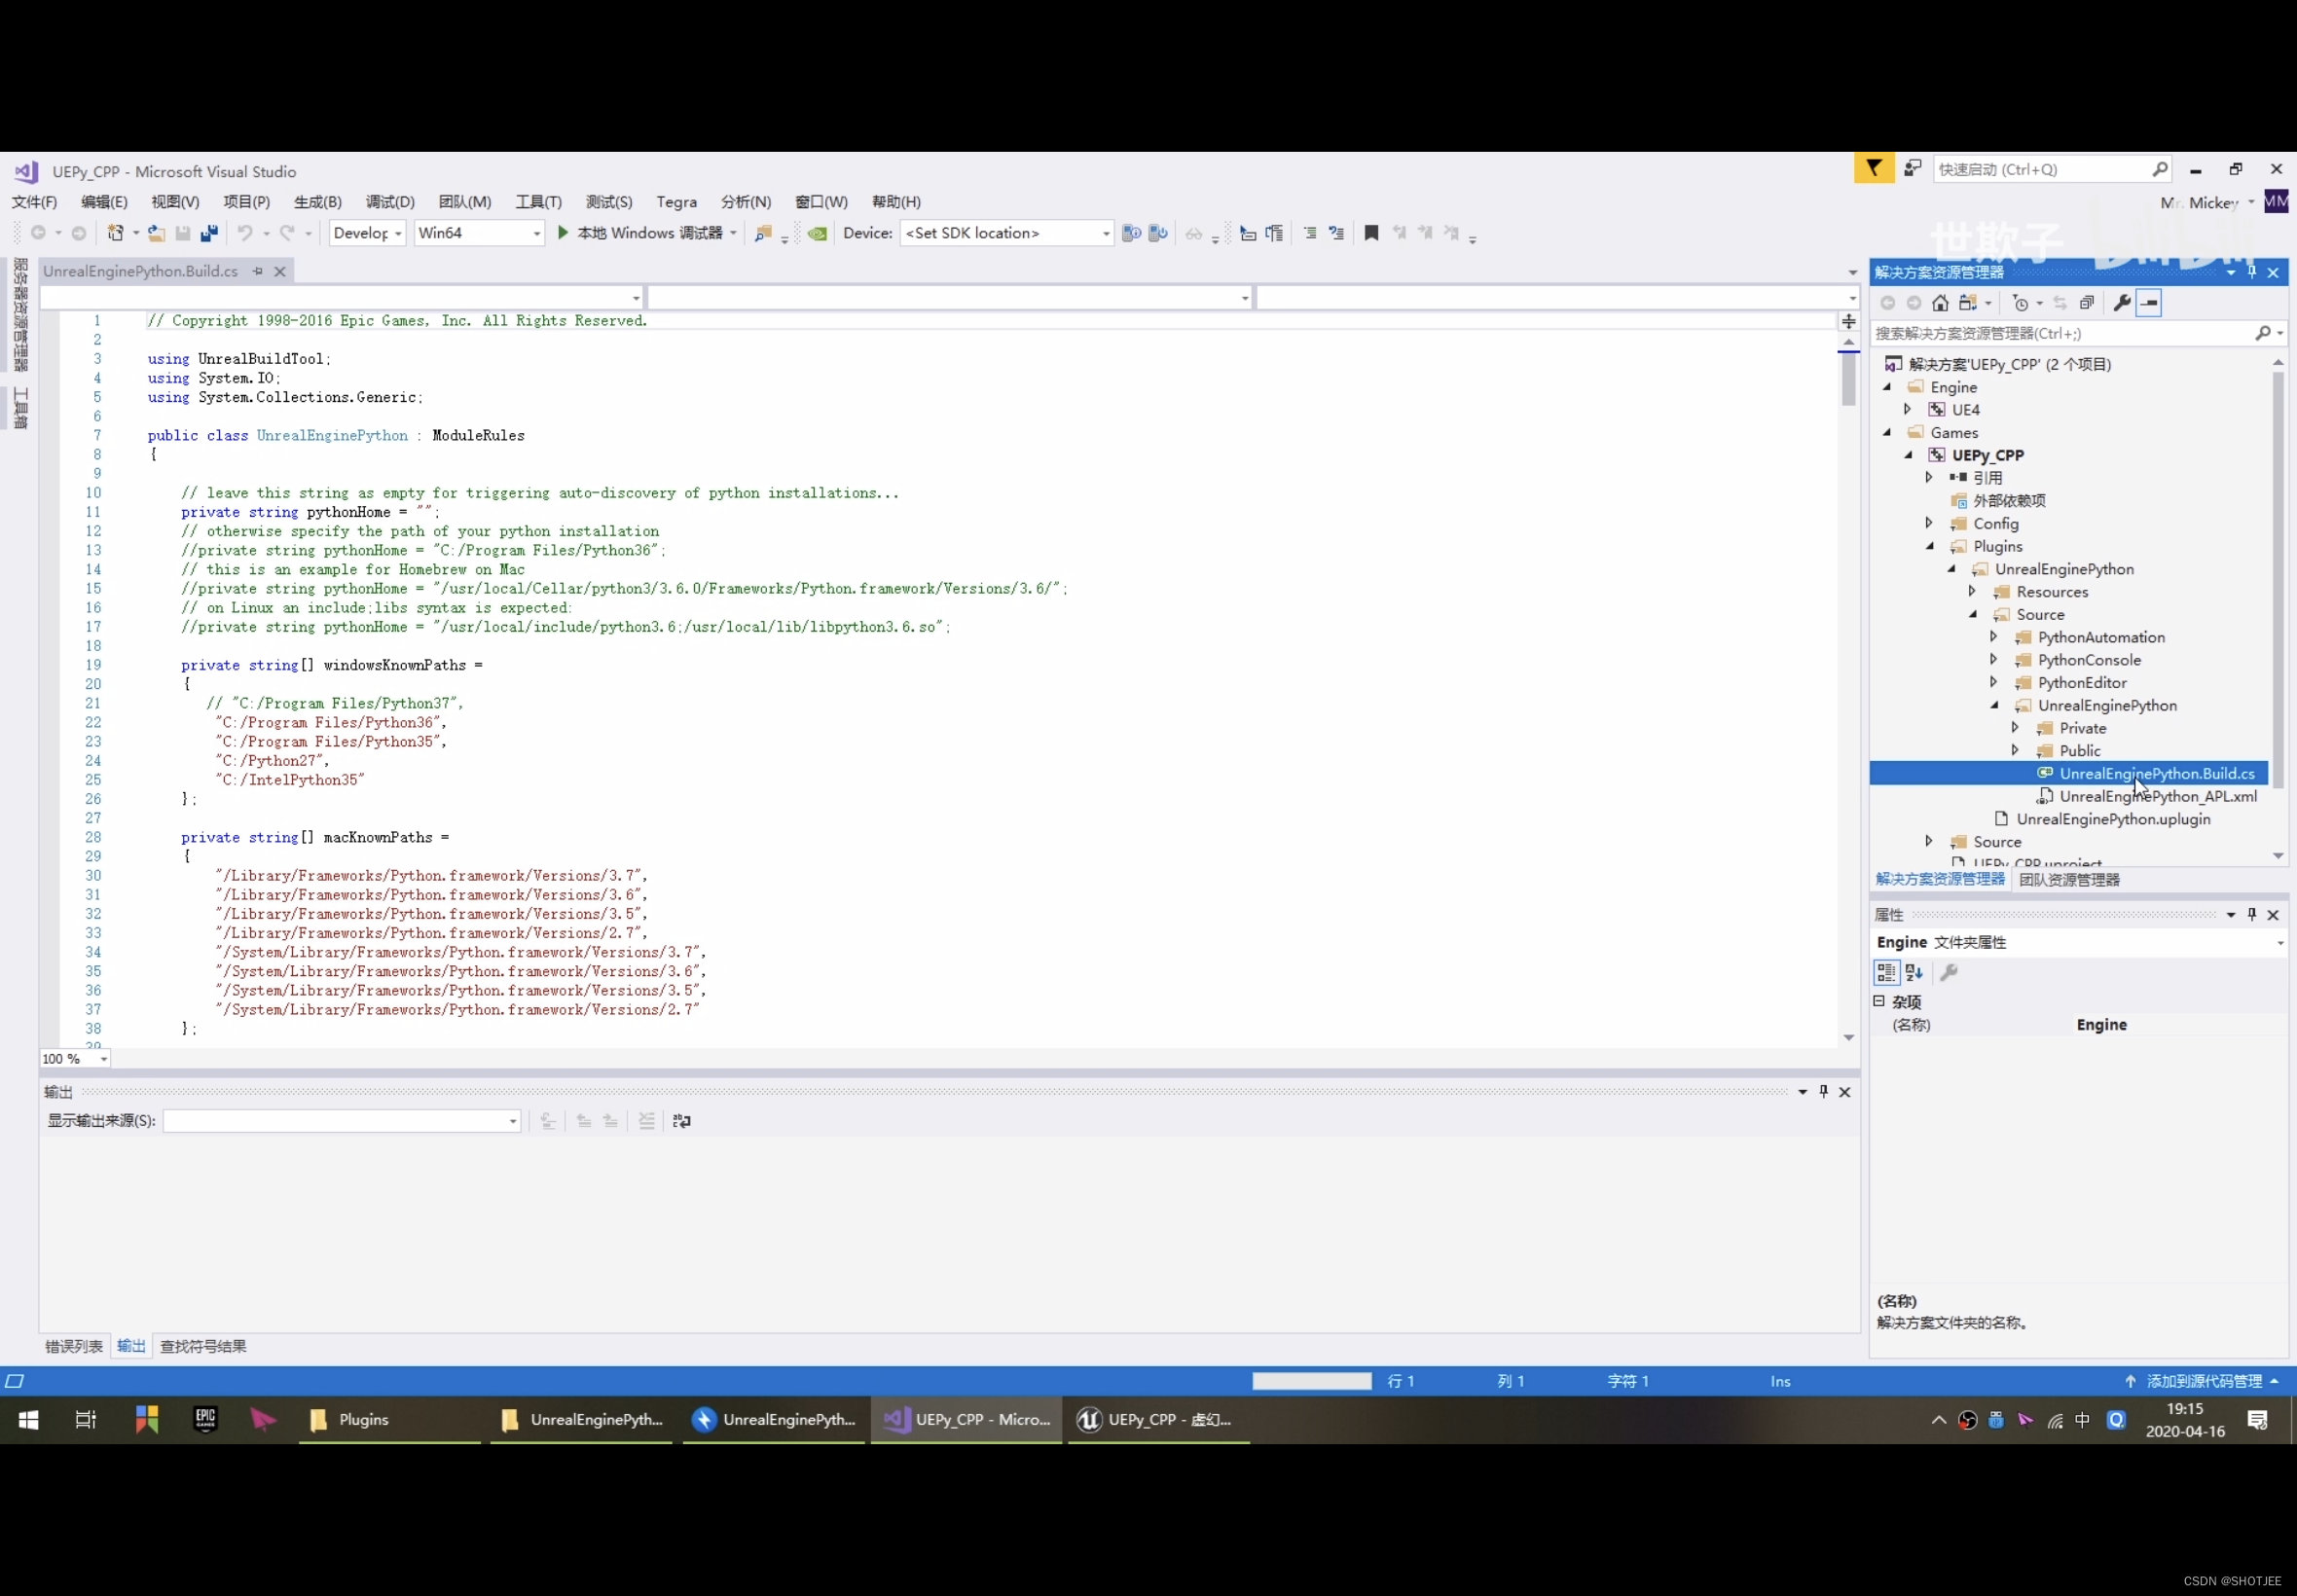Viewport: 2297px width, 1596px height.
Task: Click Task View on the taskbar
Action: (x=85, y=1420)
